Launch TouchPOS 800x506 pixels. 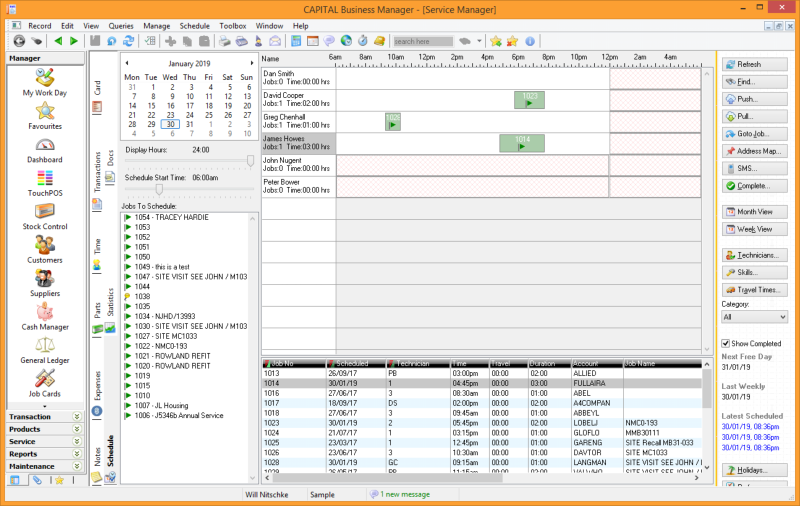[x=45, y=184]
